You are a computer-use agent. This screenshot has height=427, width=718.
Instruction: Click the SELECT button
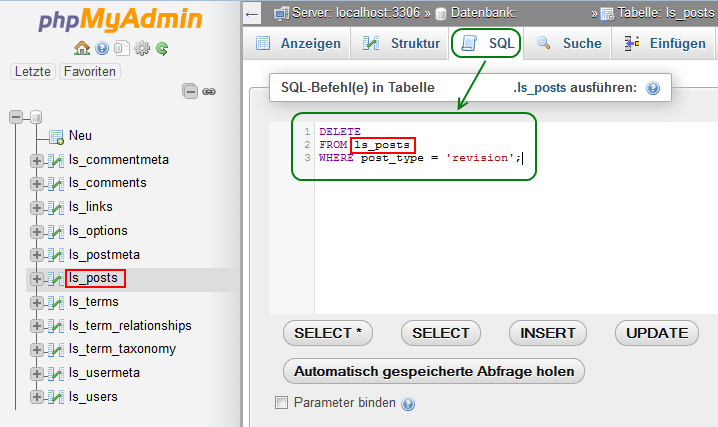coord(441,333)
